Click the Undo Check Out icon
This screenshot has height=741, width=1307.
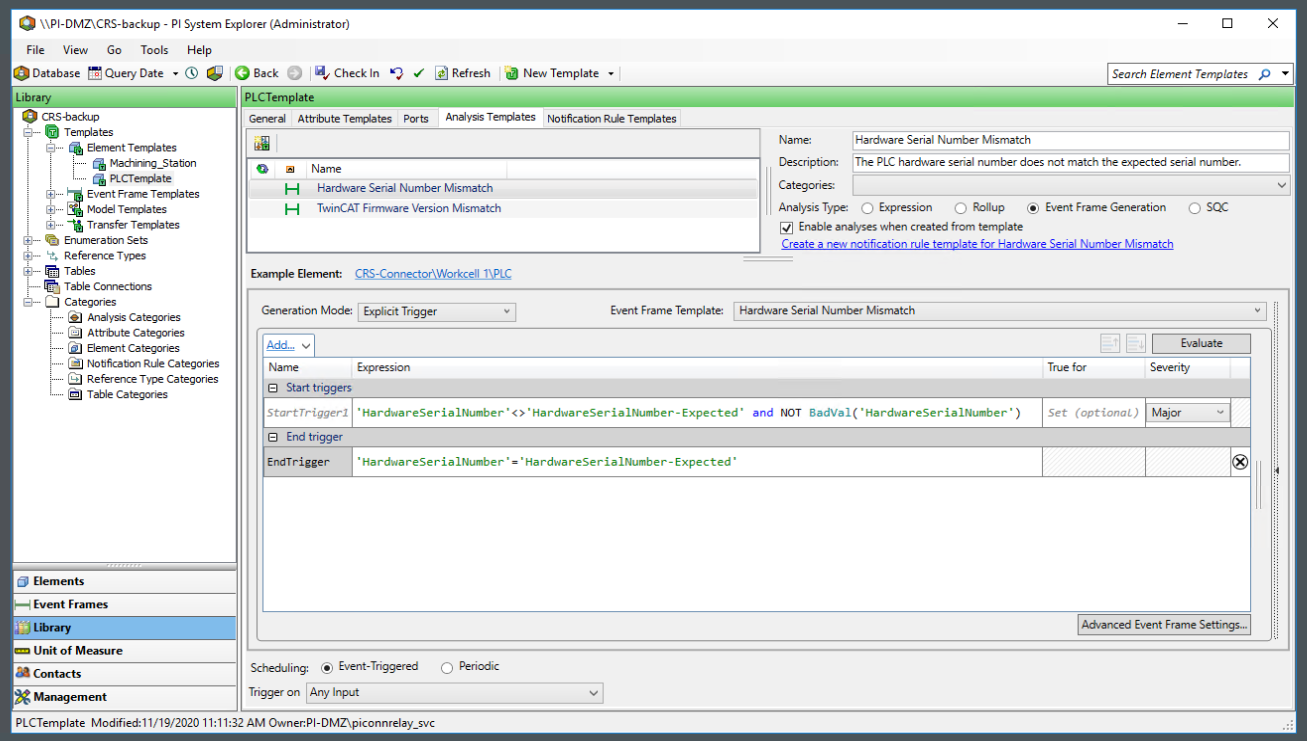pos(397,73)
